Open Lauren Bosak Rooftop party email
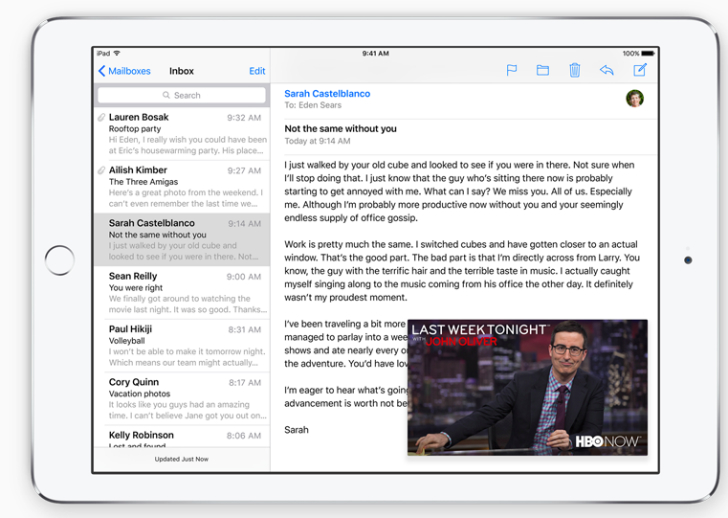 pos(182,134)
